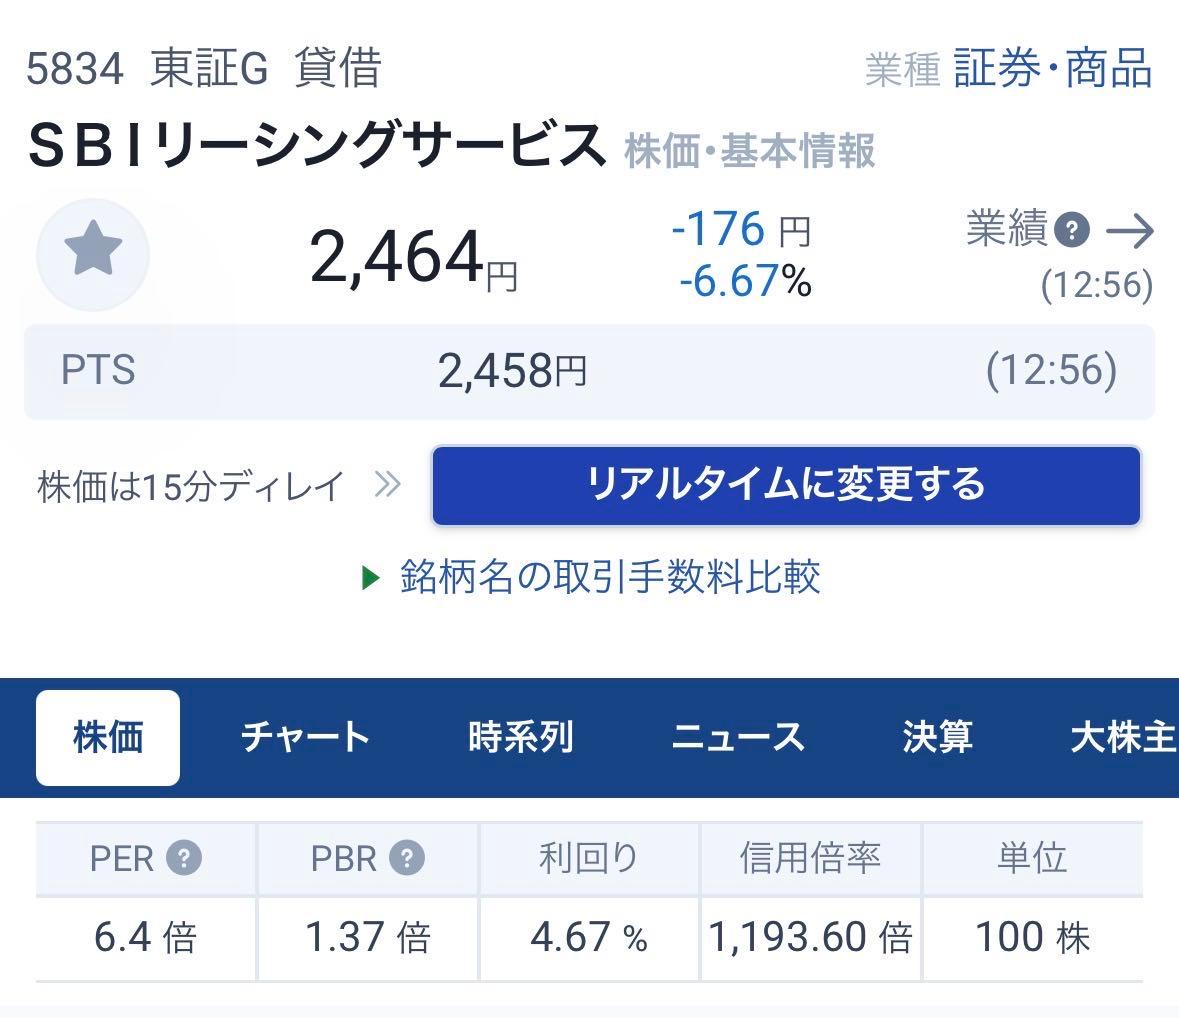Viewport: 1179px width, 1018px height.
Task: Switch to the 決算 tab
Action: point(939,737)
